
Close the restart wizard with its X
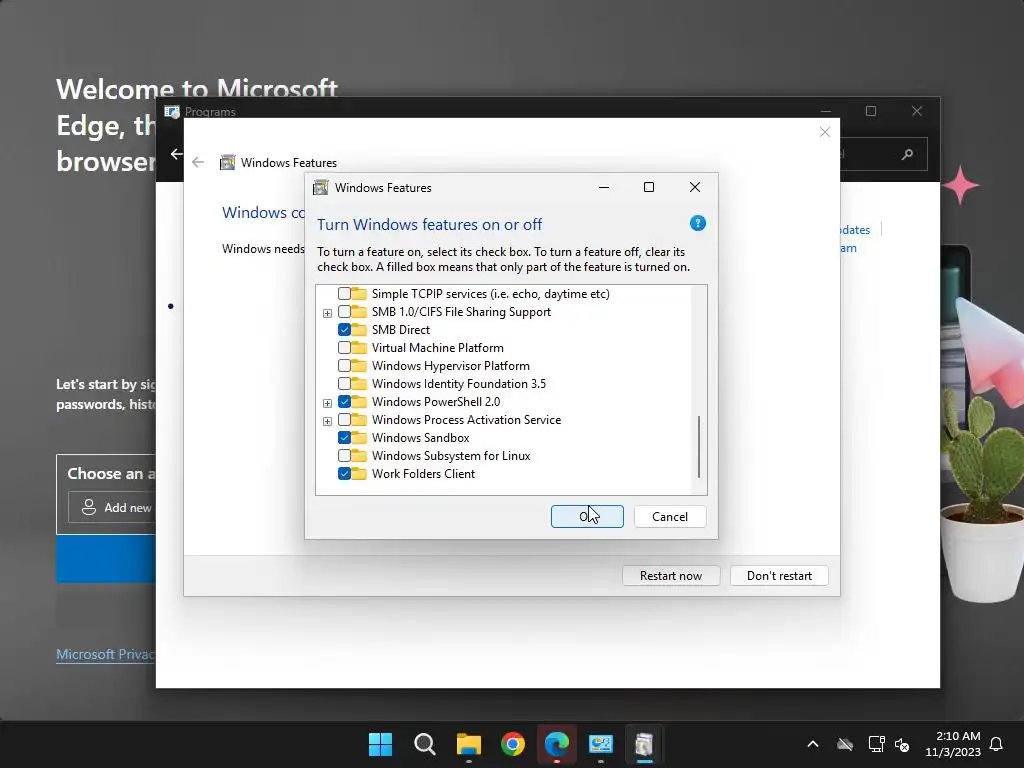point(825,133)
